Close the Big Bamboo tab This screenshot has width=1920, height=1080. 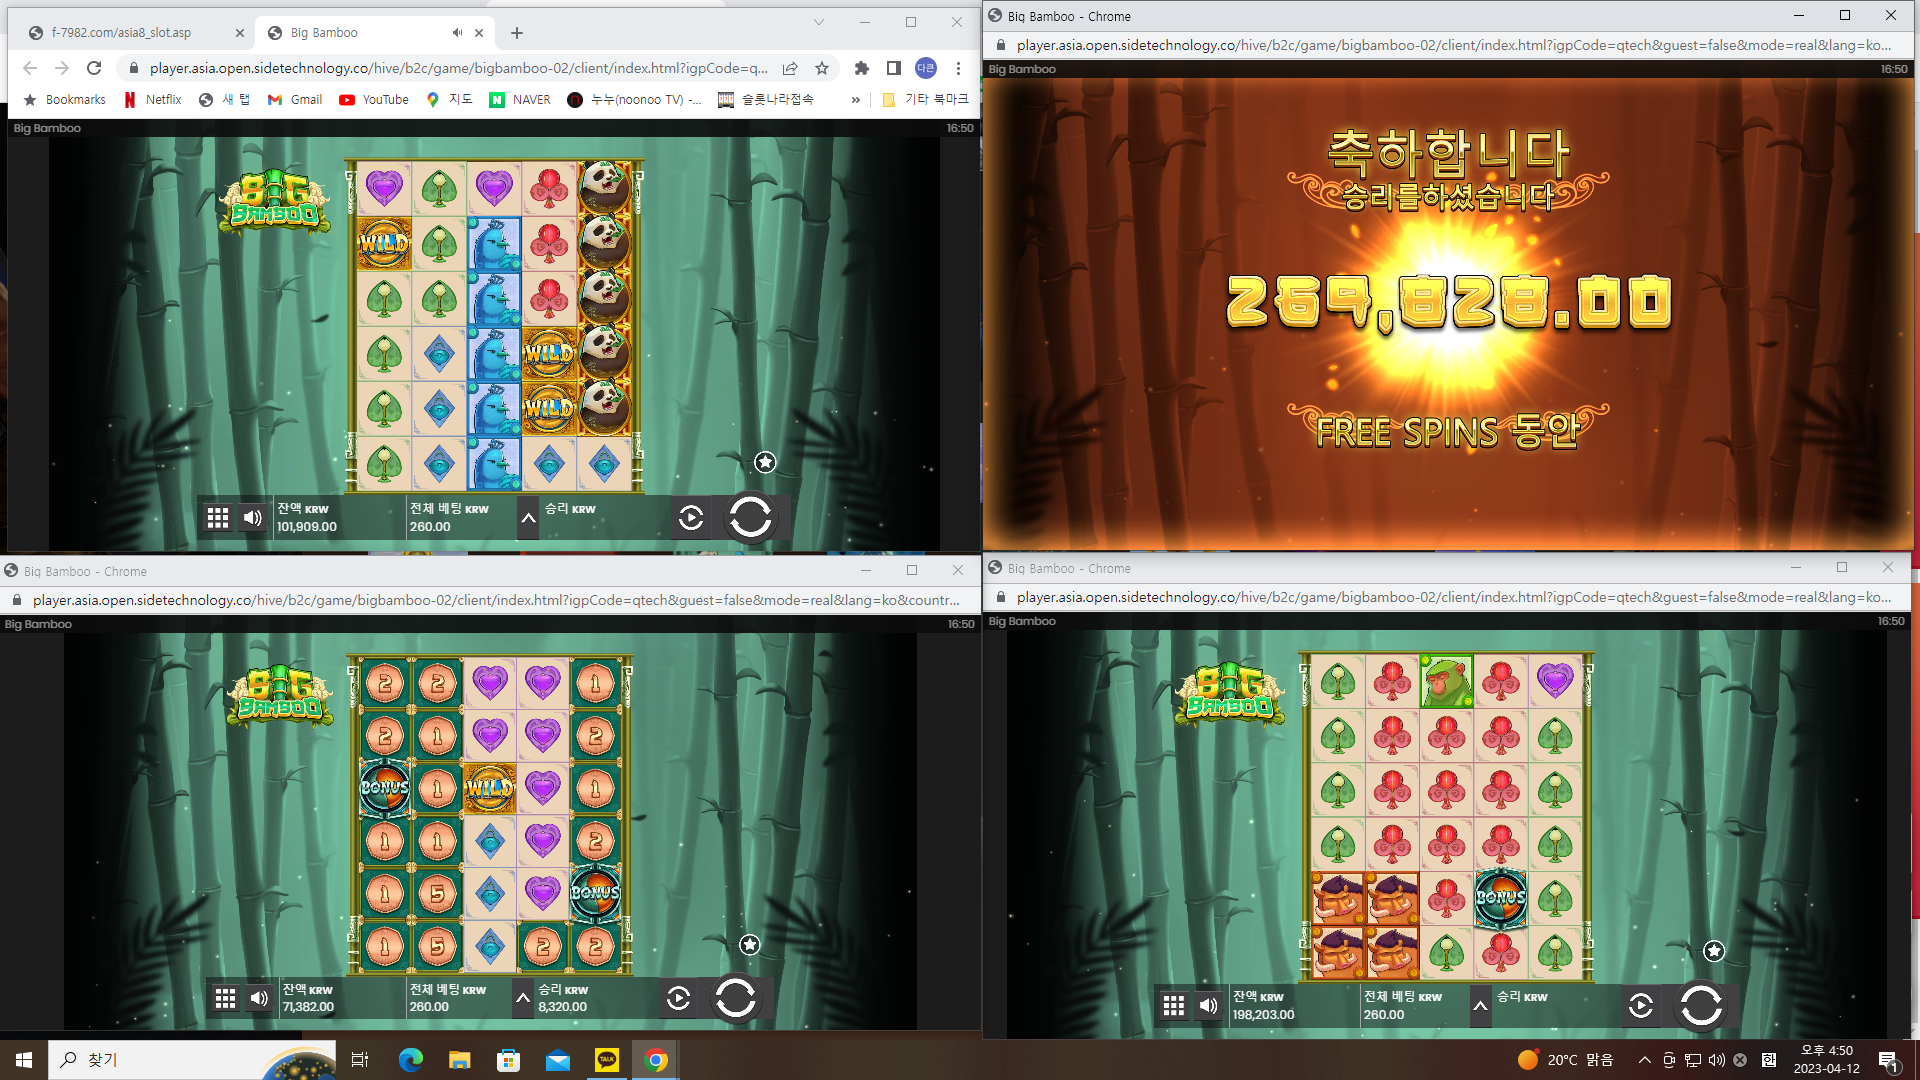click(479, 33)
